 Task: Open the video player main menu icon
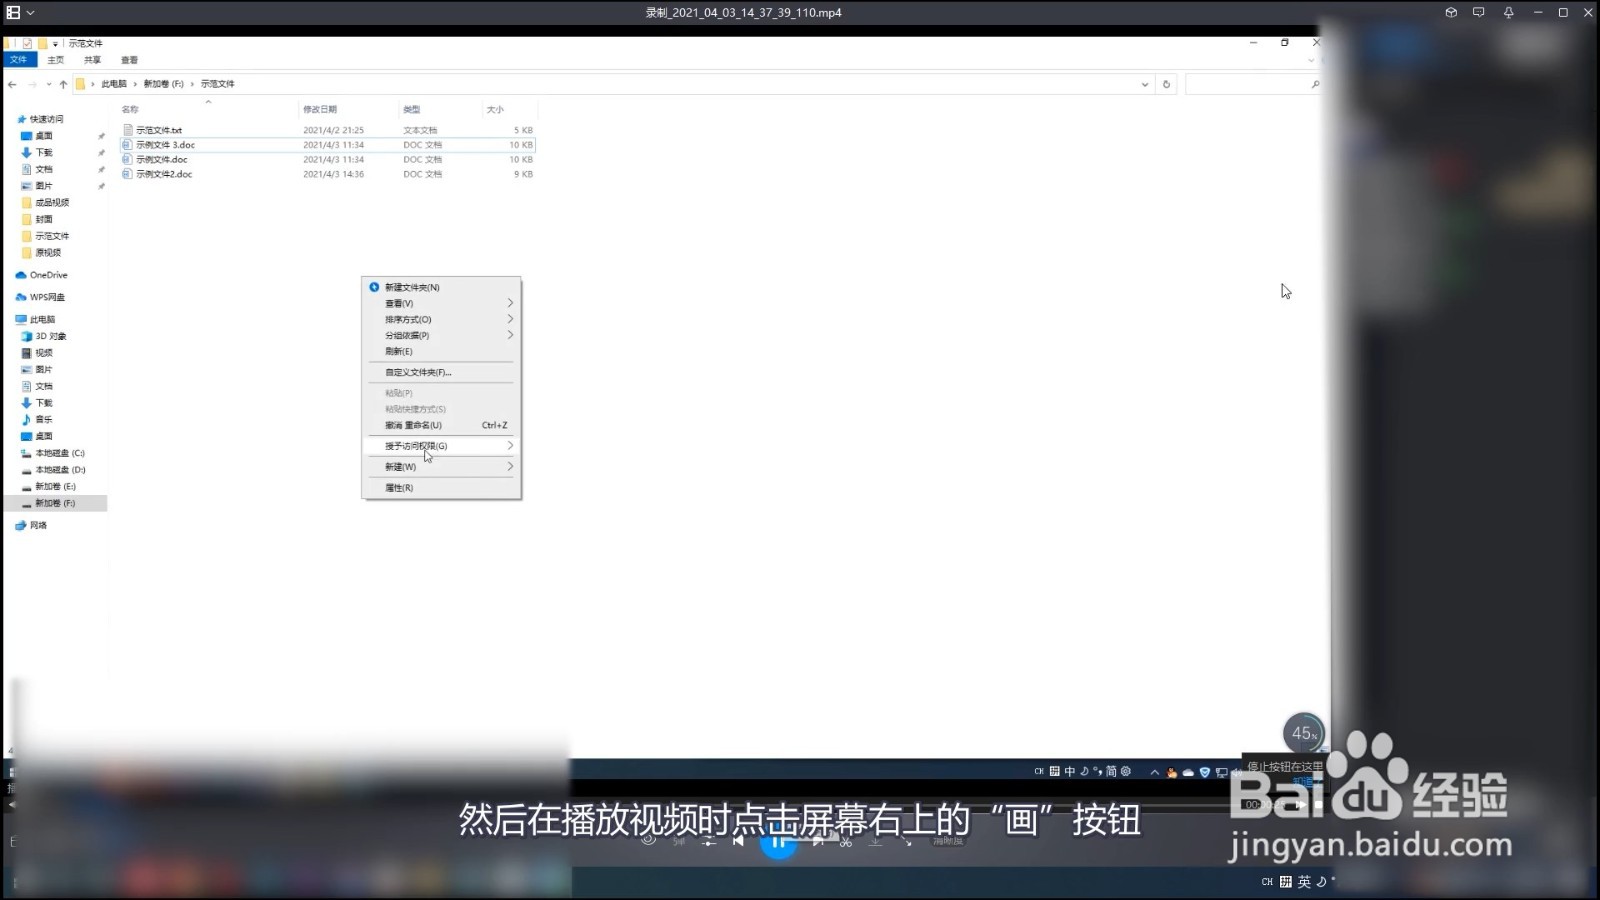point(14,13)
